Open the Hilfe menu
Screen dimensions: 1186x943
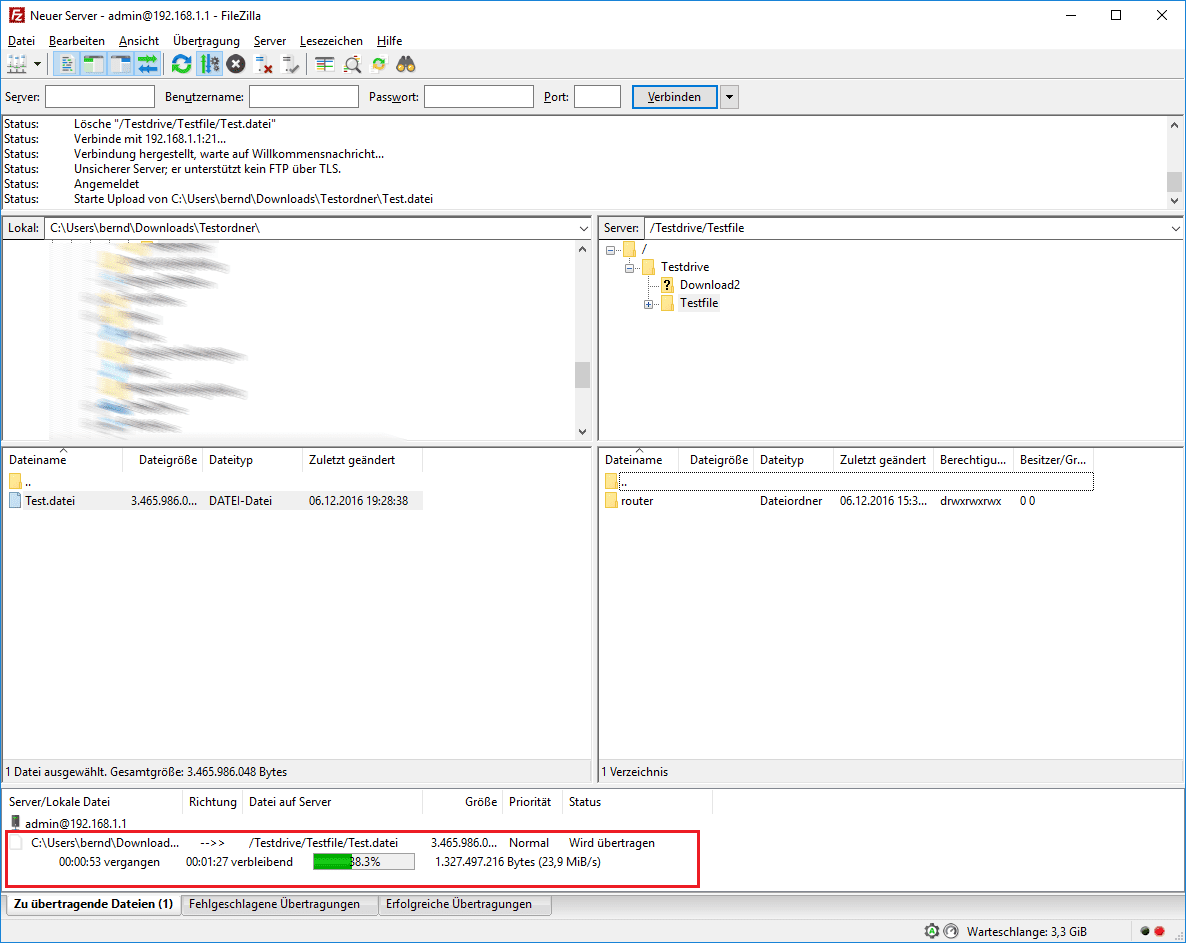[390, 41]
